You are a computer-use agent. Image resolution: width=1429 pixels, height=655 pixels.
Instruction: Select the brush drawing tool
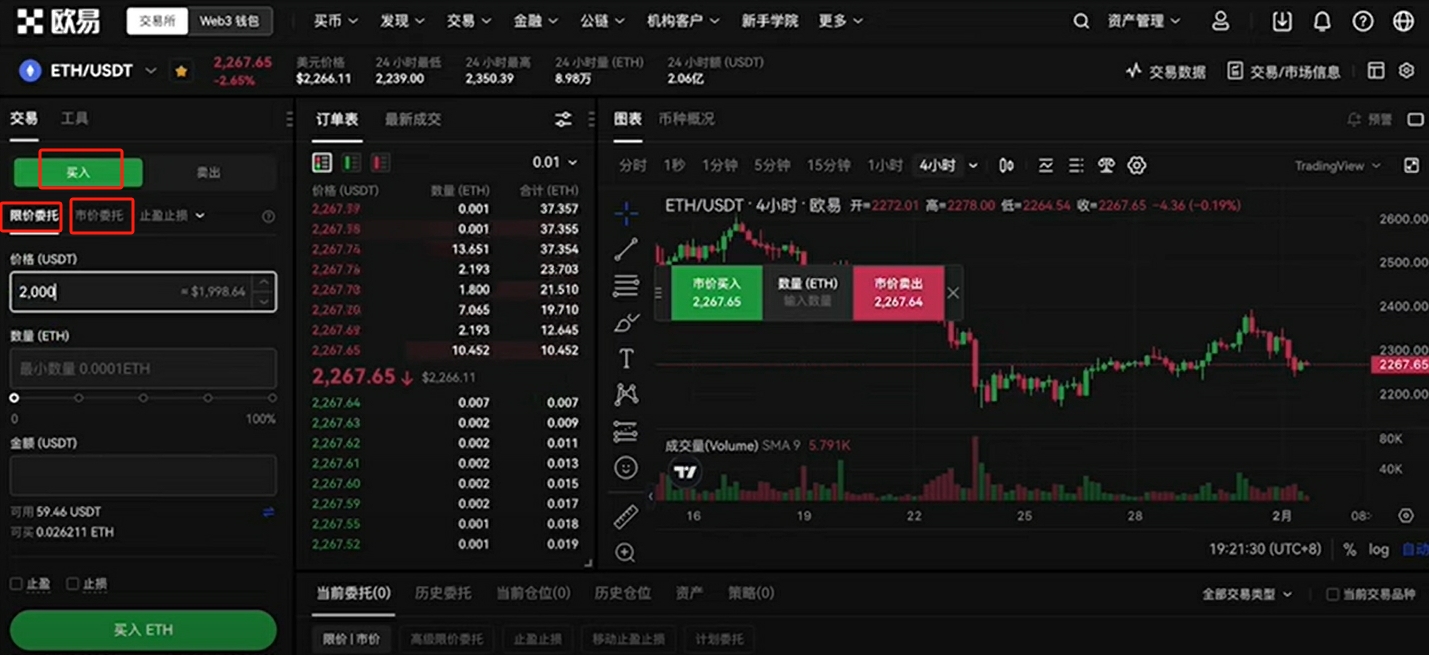click(626, 322)
